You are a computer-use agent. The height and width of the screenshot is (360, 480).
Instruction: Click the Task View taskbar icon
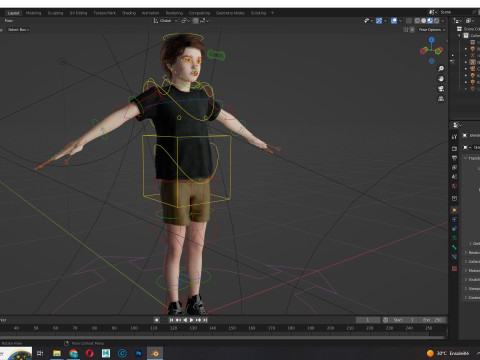pyautogui.click(x=40, y=353)
